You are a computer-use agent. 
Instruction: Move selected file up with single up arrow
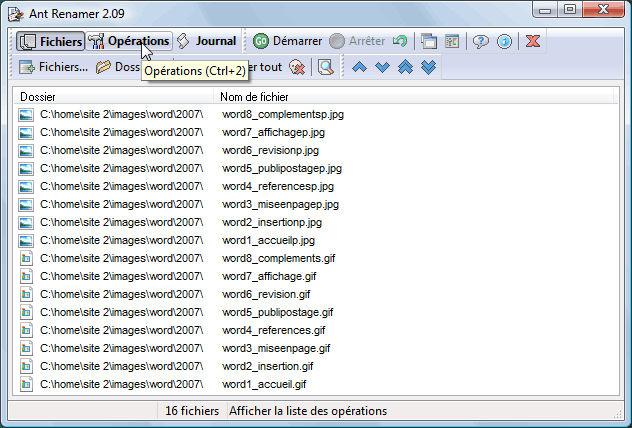coord(358,67)
